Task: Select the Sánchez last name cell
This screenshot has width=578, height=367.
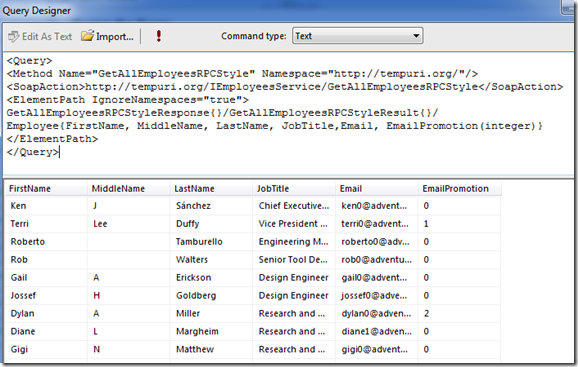Action: [x=211, y=206]
